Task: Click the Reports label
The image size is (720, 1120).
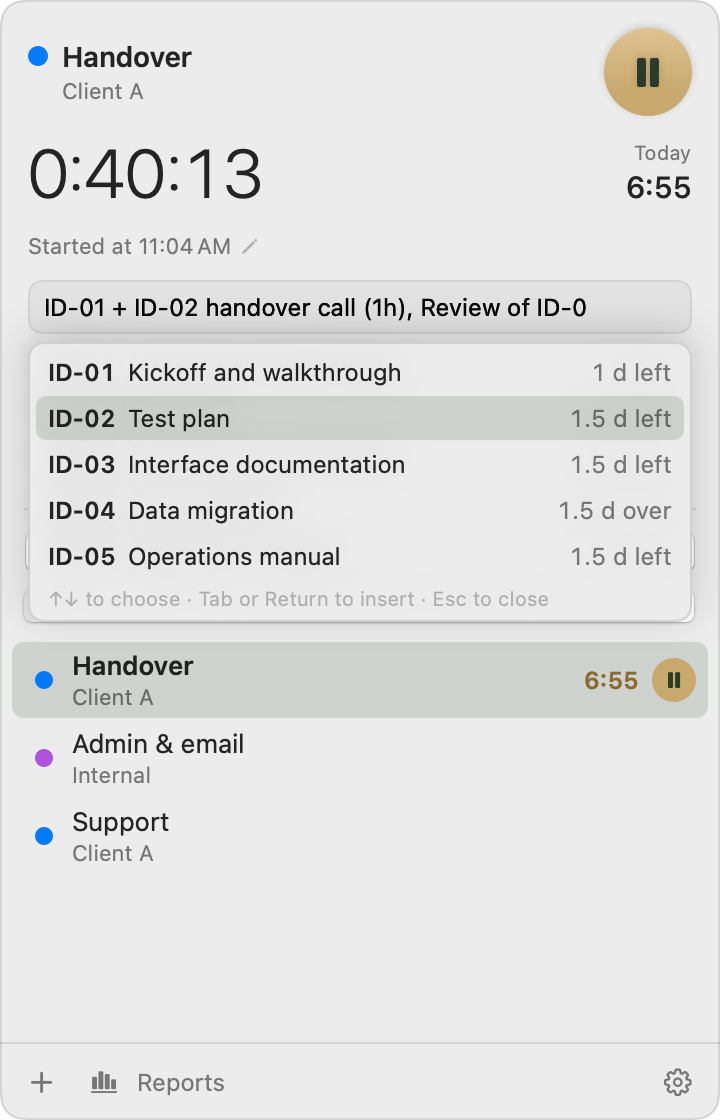Action: pyautogui.click(x=181, y=1083)
